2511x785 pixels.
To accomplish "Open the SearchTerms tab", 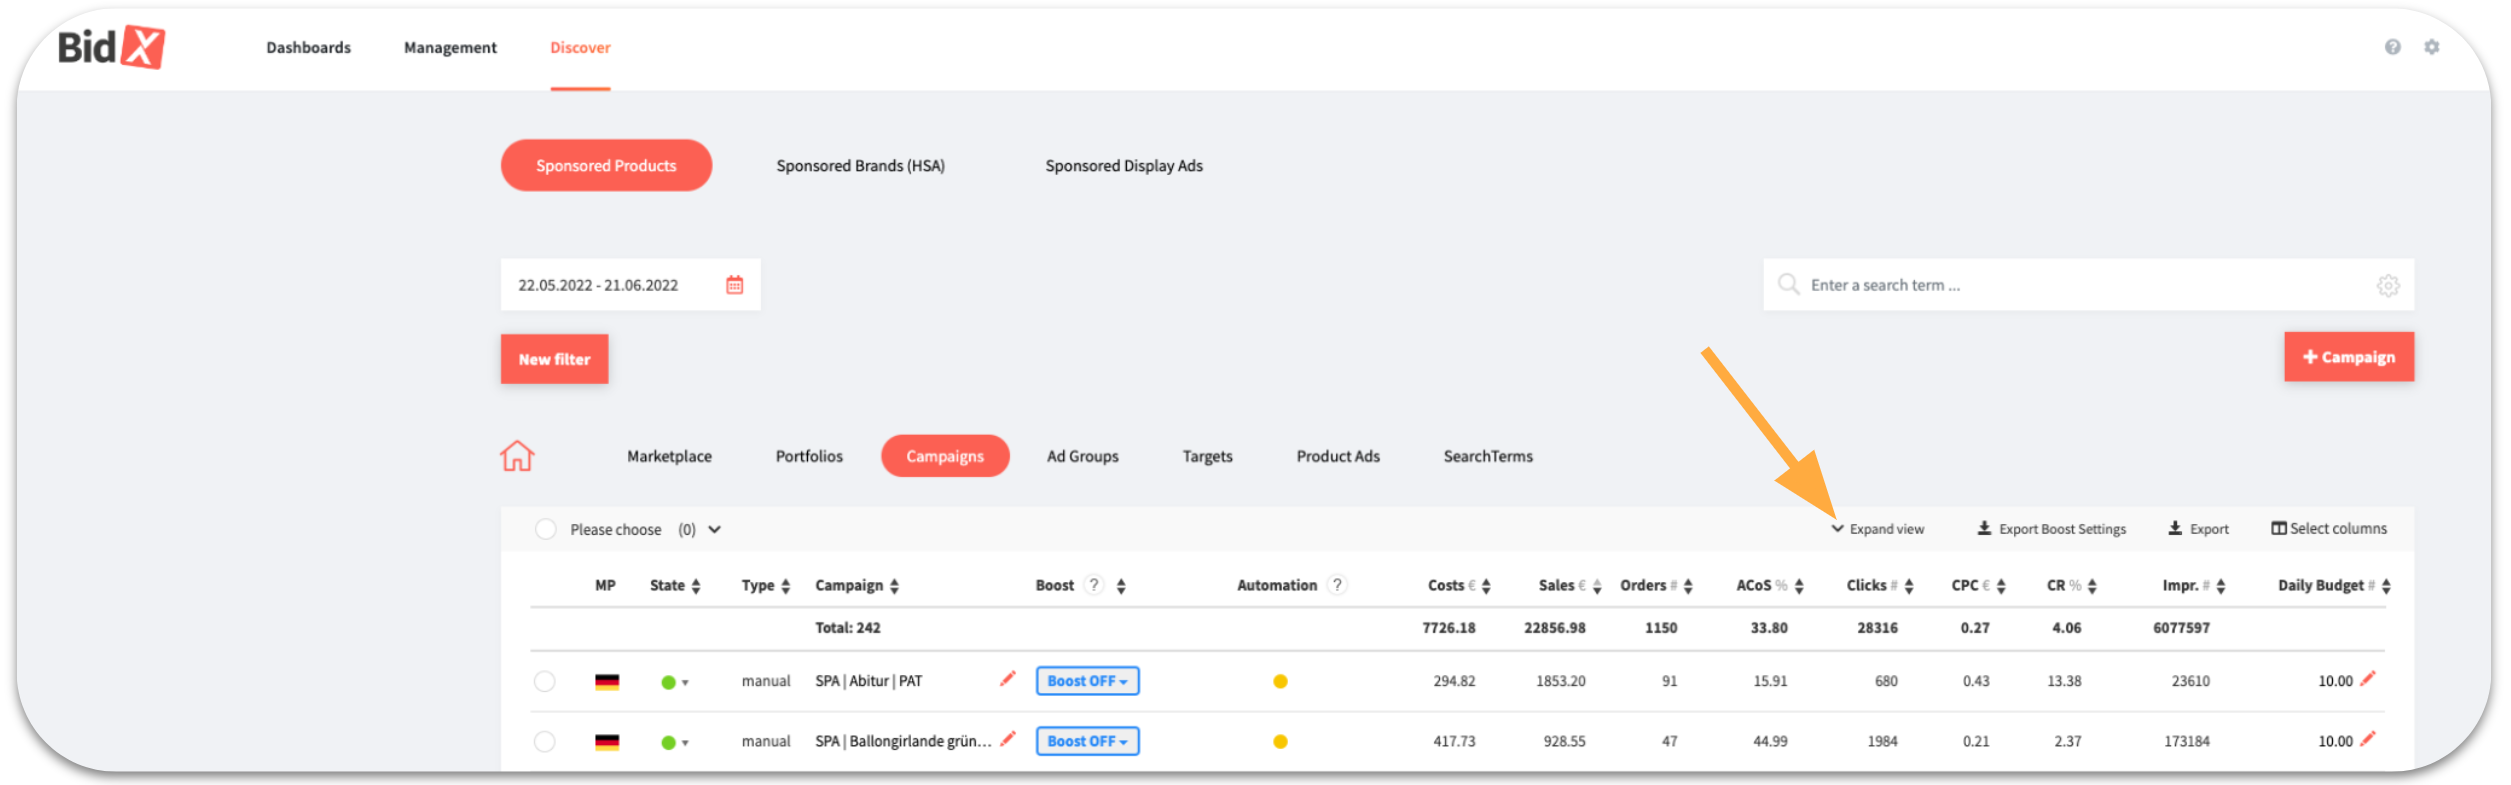I will [1488, 456].
